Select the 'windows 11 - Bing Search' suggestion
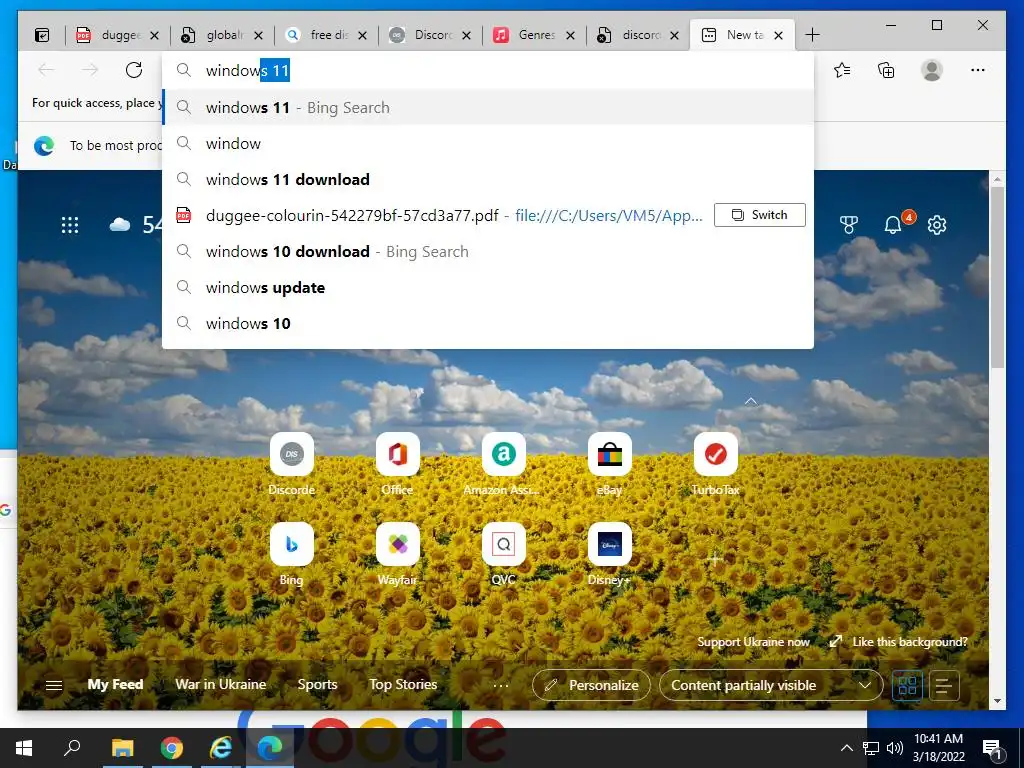This screenshot has width=1024, height=768. (x=488, y=108)
